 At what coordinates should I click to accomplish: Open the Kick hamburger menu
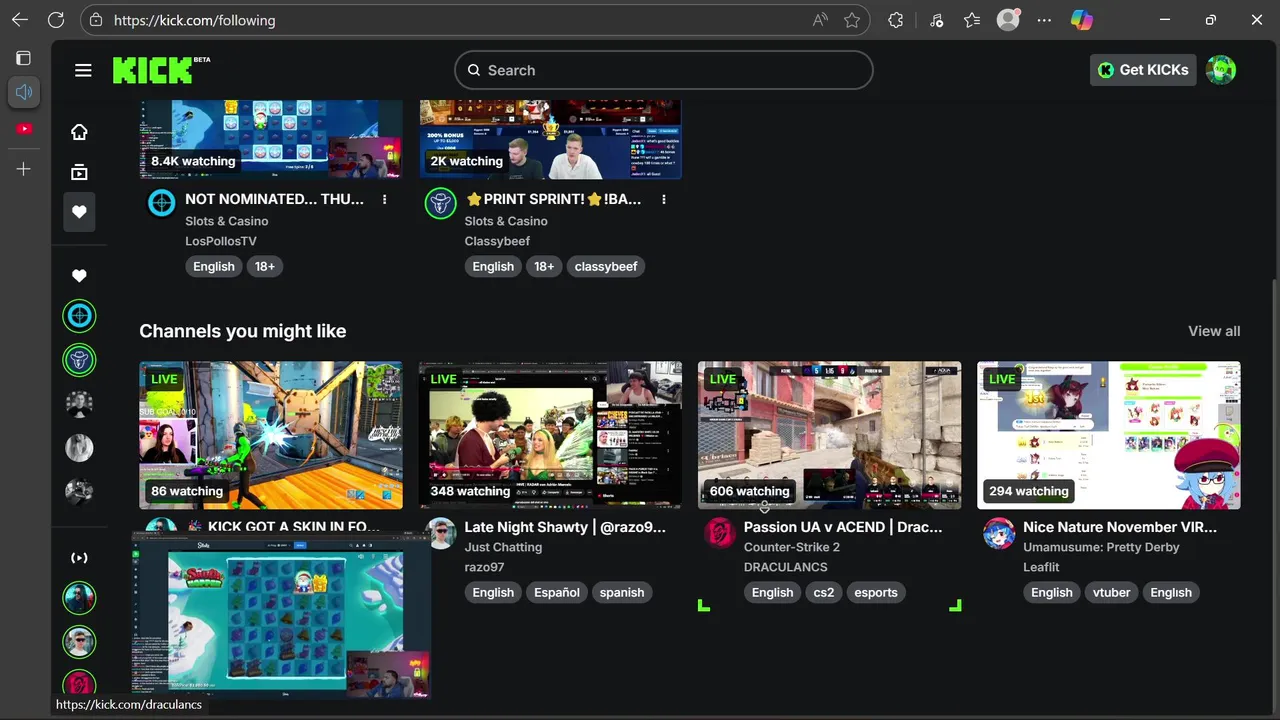[83, 70]
